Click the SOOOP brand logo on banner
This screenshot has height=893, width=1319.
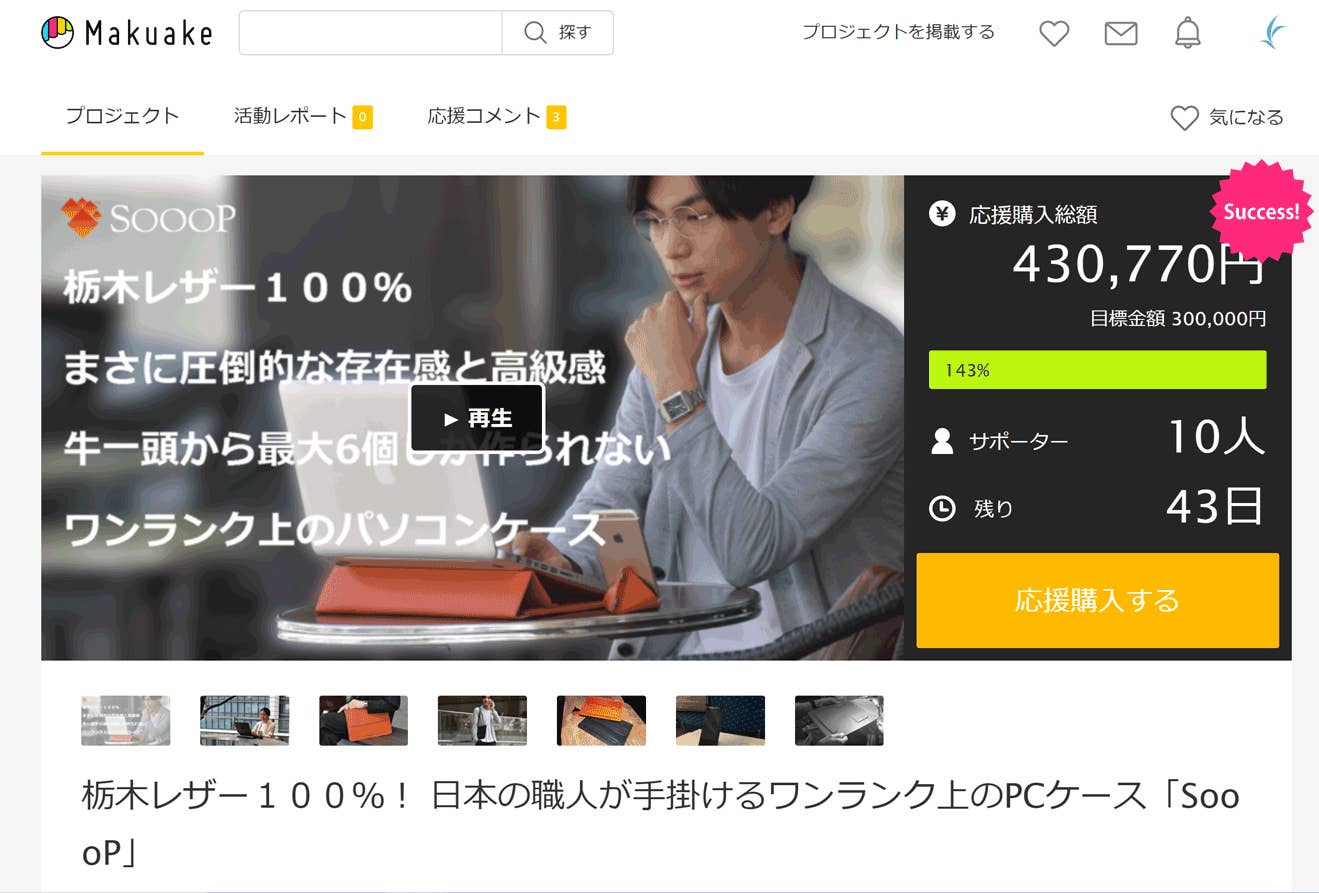[147, 218]
